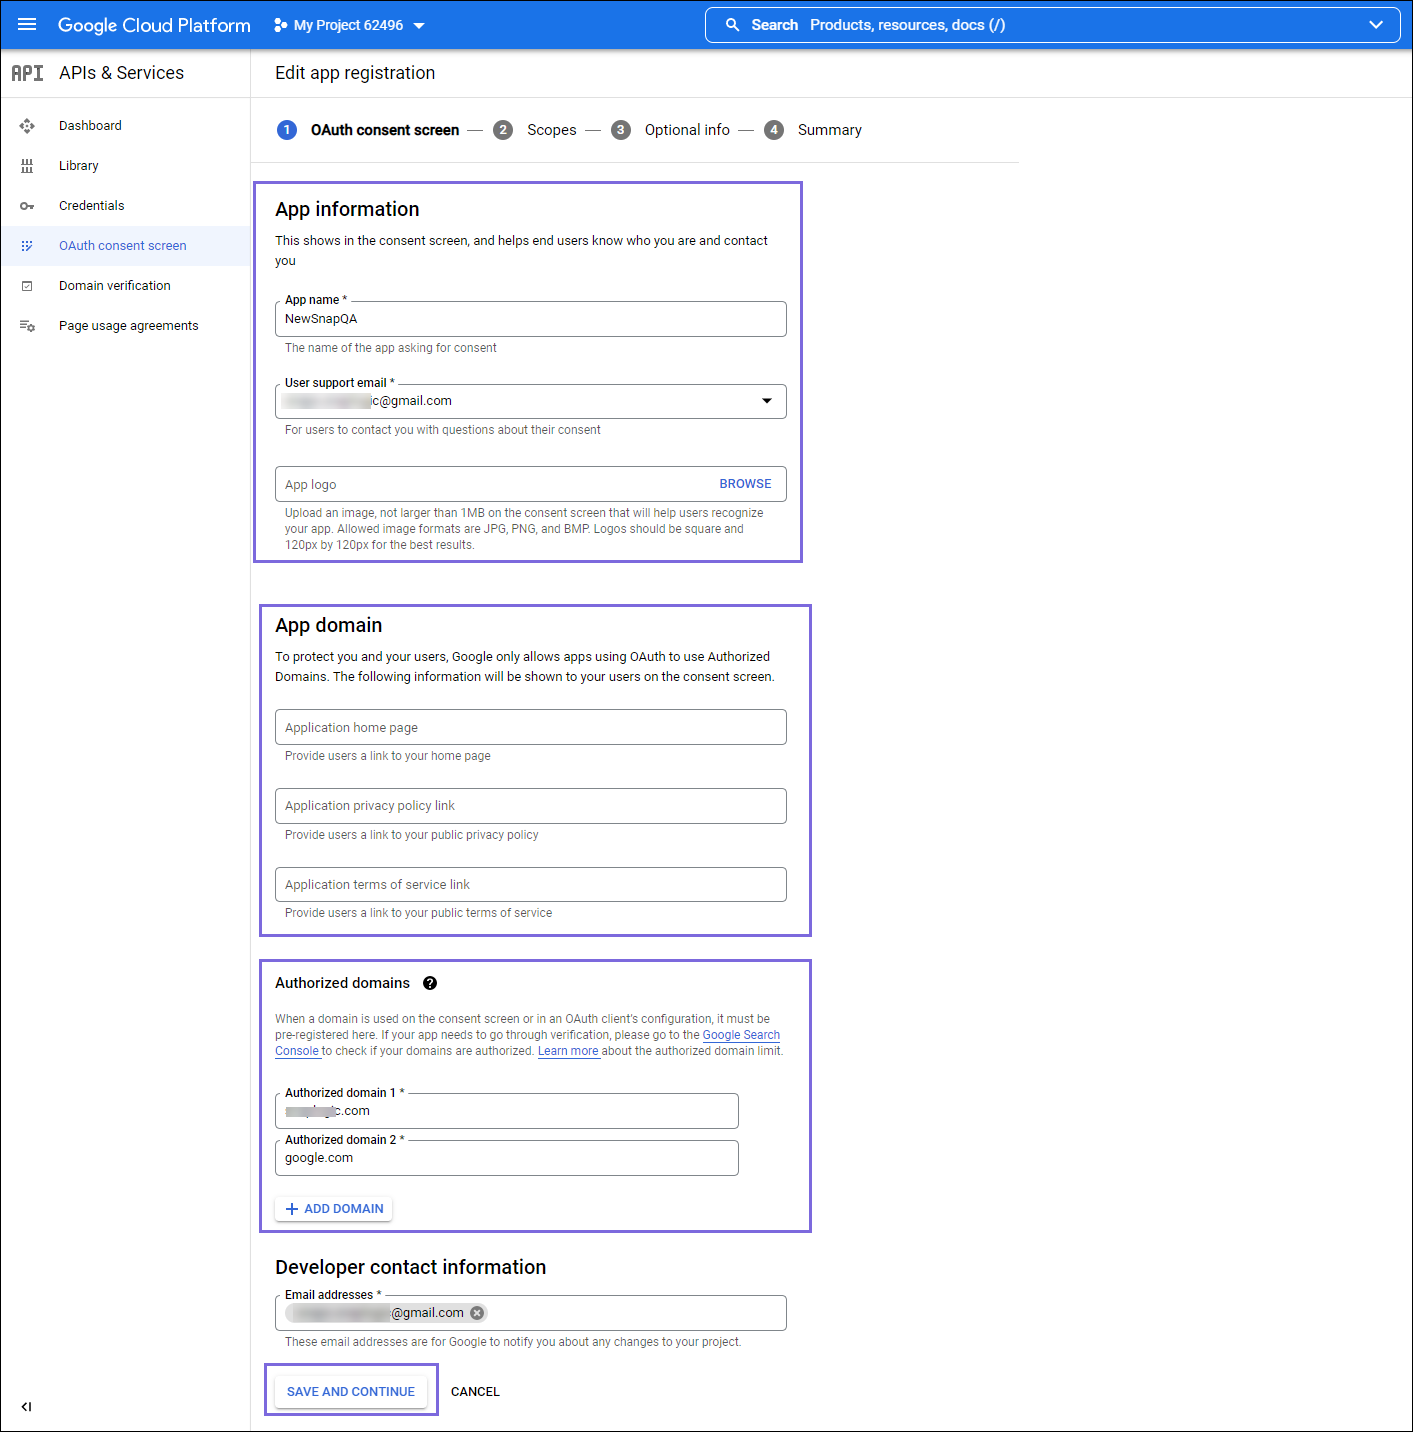Screen dimensions: 1413x1432
Task: Select OAuth consent screen step 1
Action: [x=368, y=130]
